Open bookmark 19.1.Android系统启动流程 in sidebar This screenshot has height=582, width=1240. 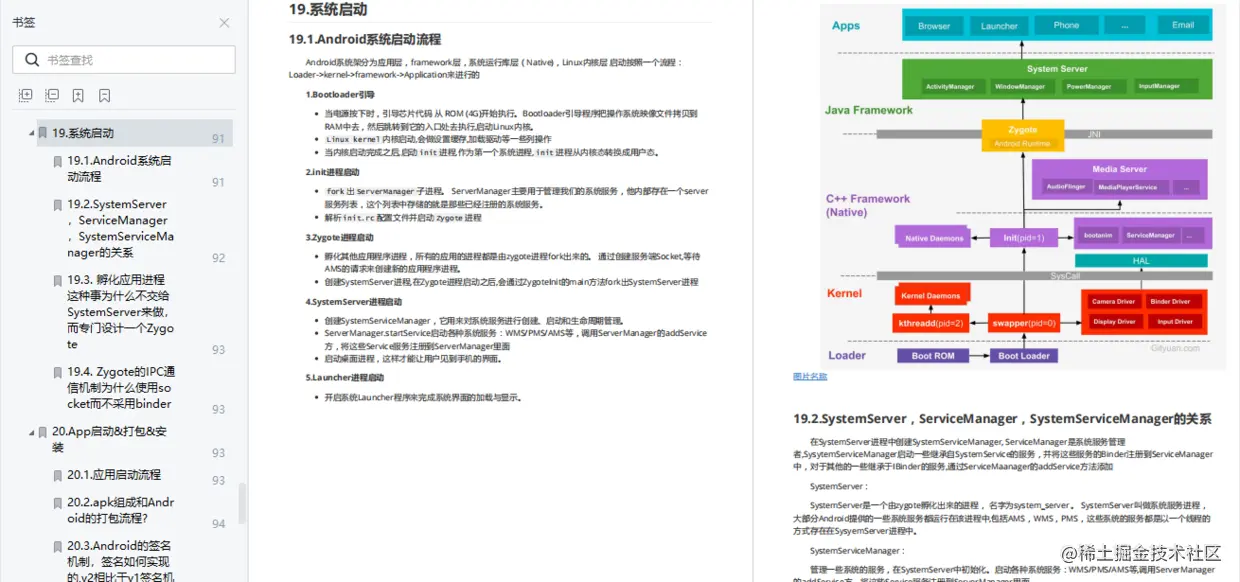pyautogui.click(x=120, y=168)
